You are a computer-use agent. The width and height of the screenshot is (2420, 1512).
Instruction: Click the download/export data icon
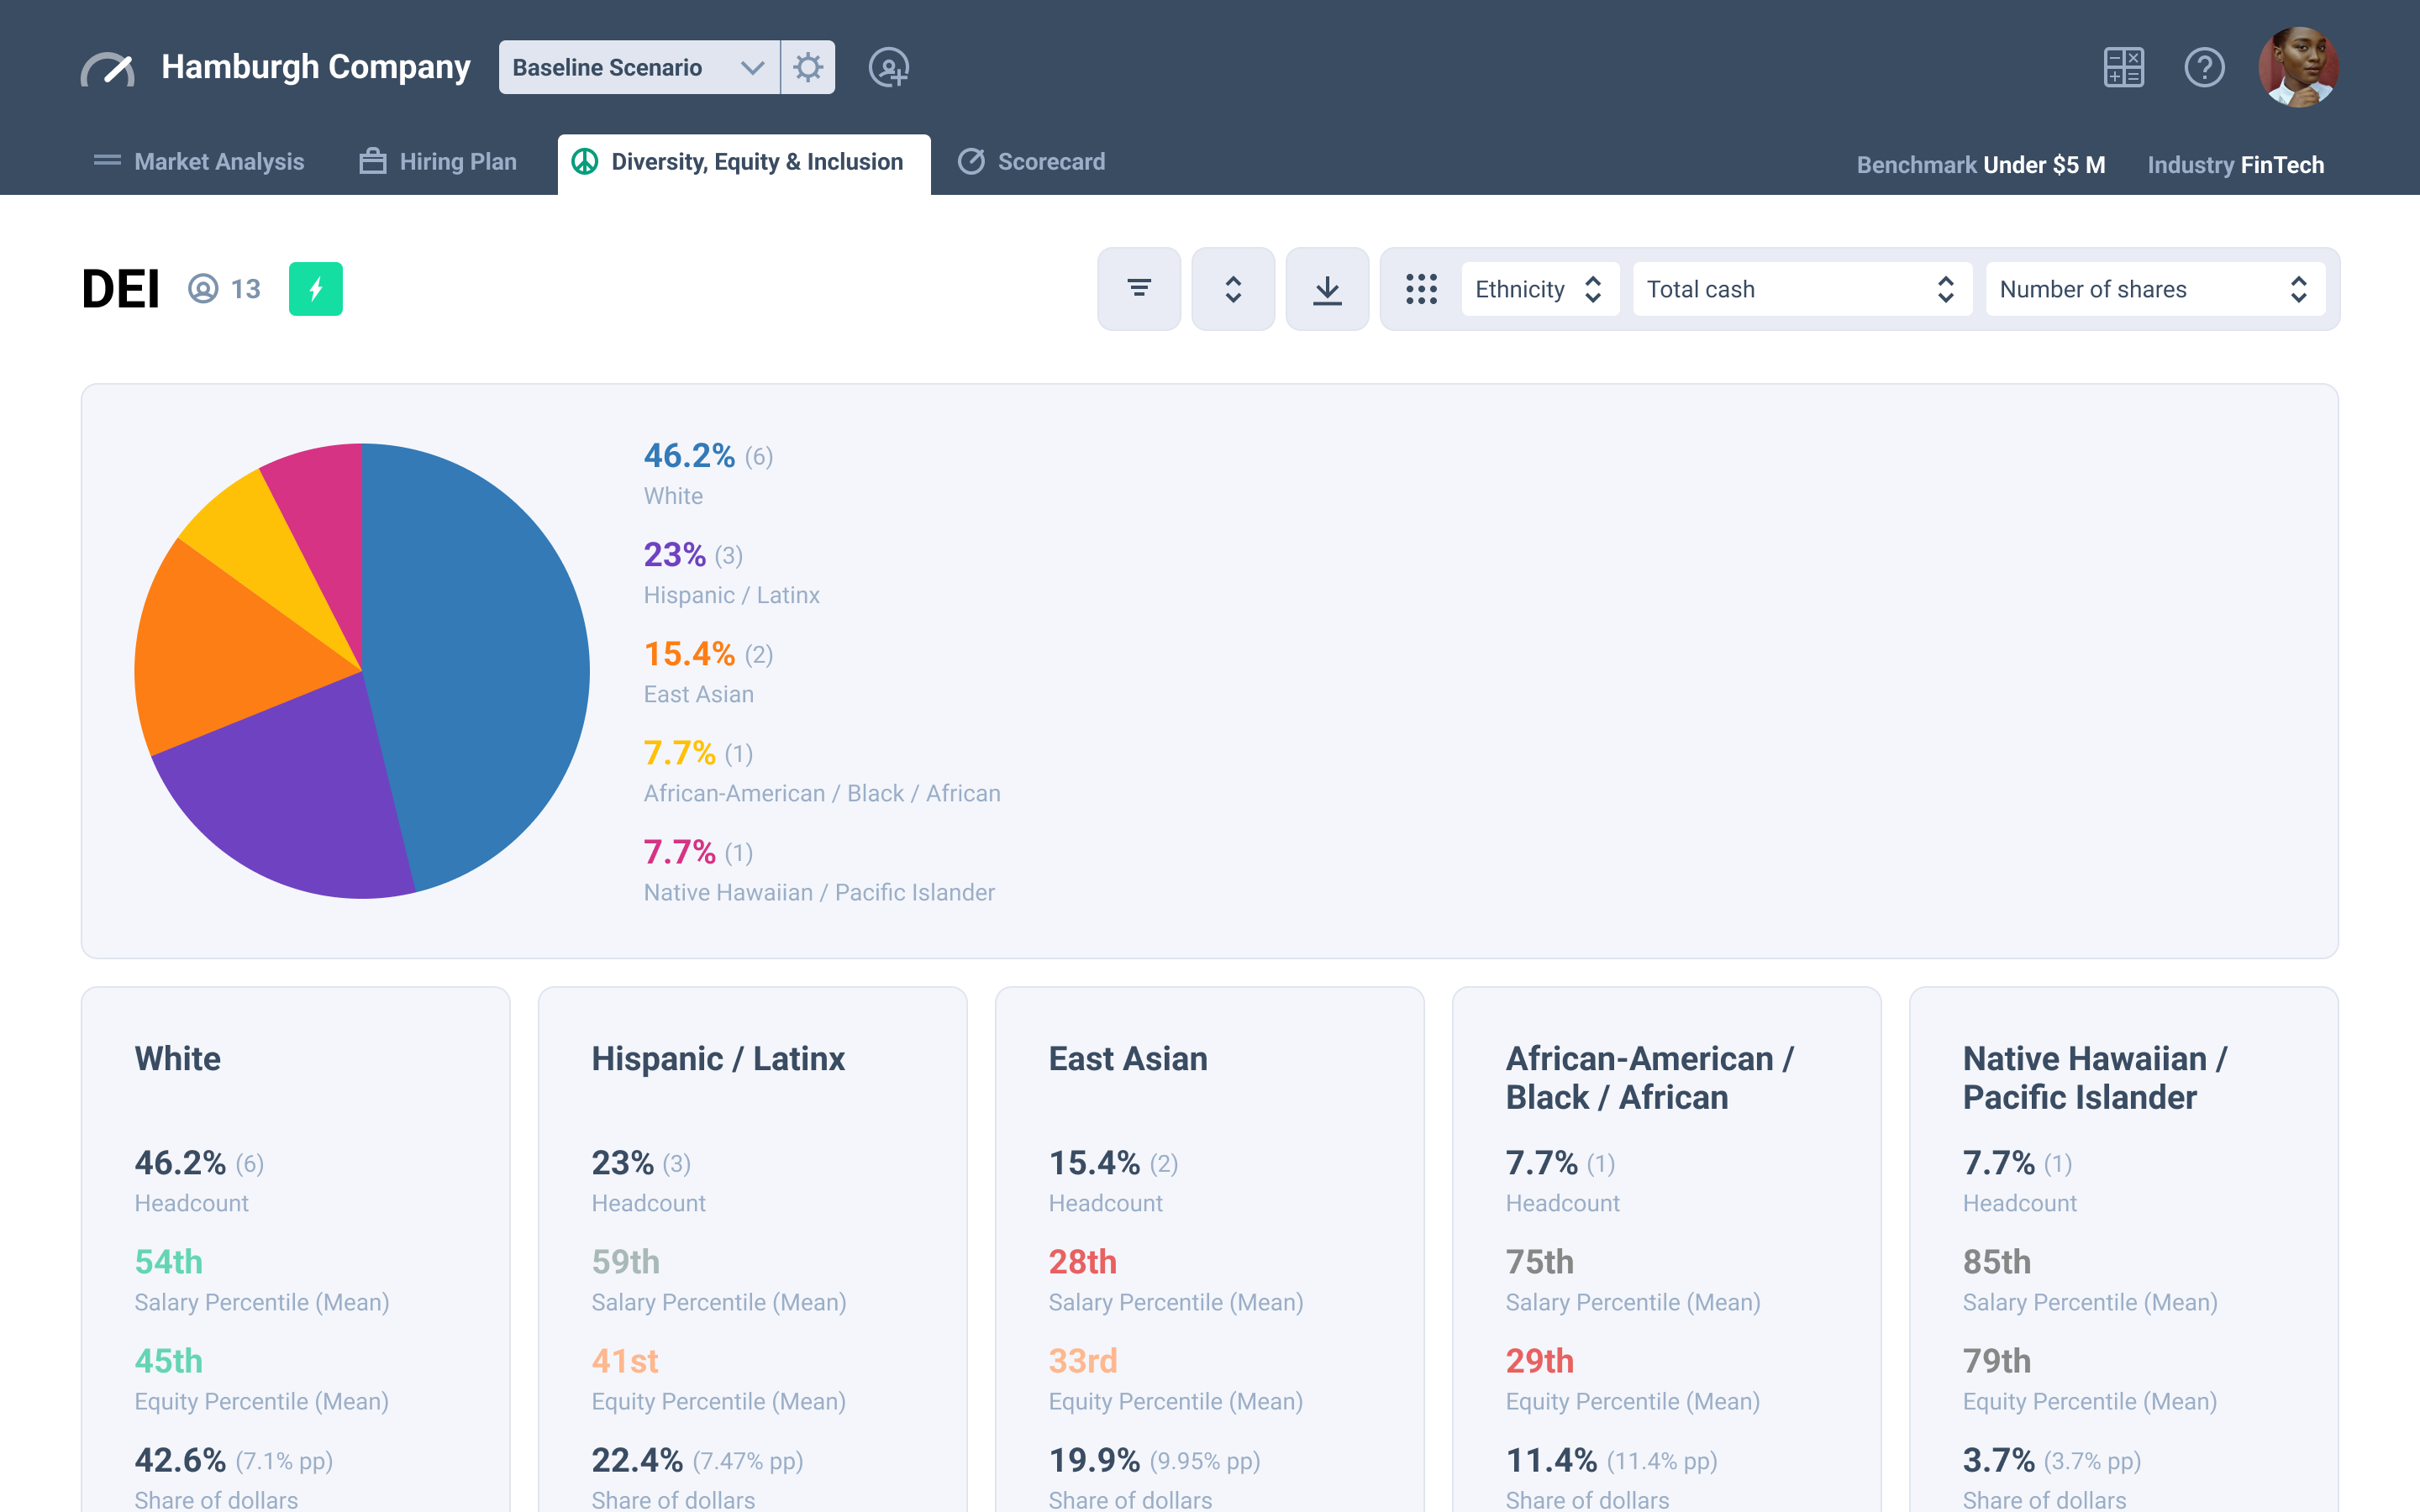1327,289
